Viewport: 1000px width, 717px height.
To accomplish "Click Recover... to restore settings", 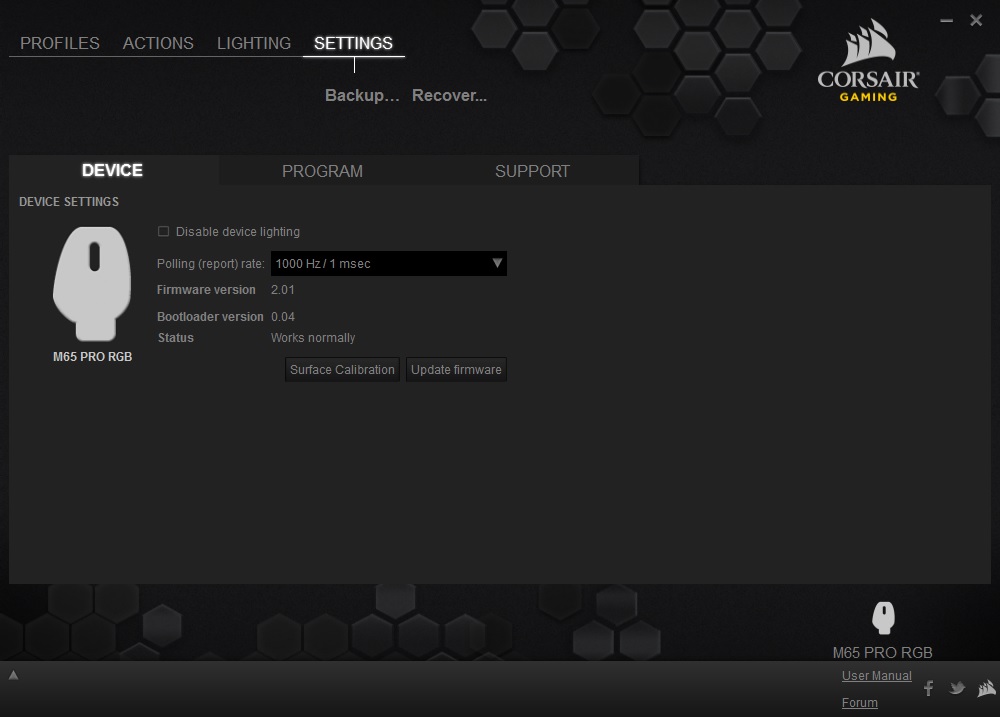I will (449, 95).
